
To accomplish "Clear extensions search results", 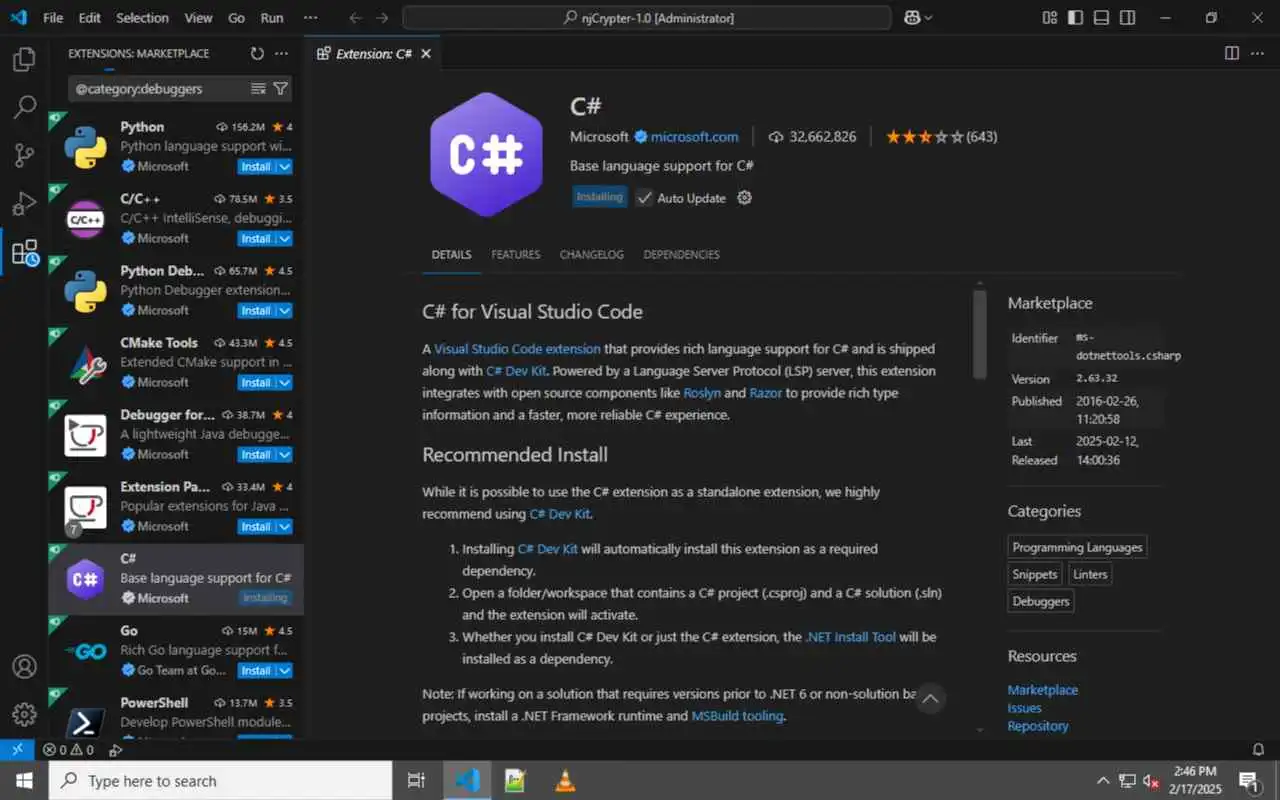I will pos(258,89).
